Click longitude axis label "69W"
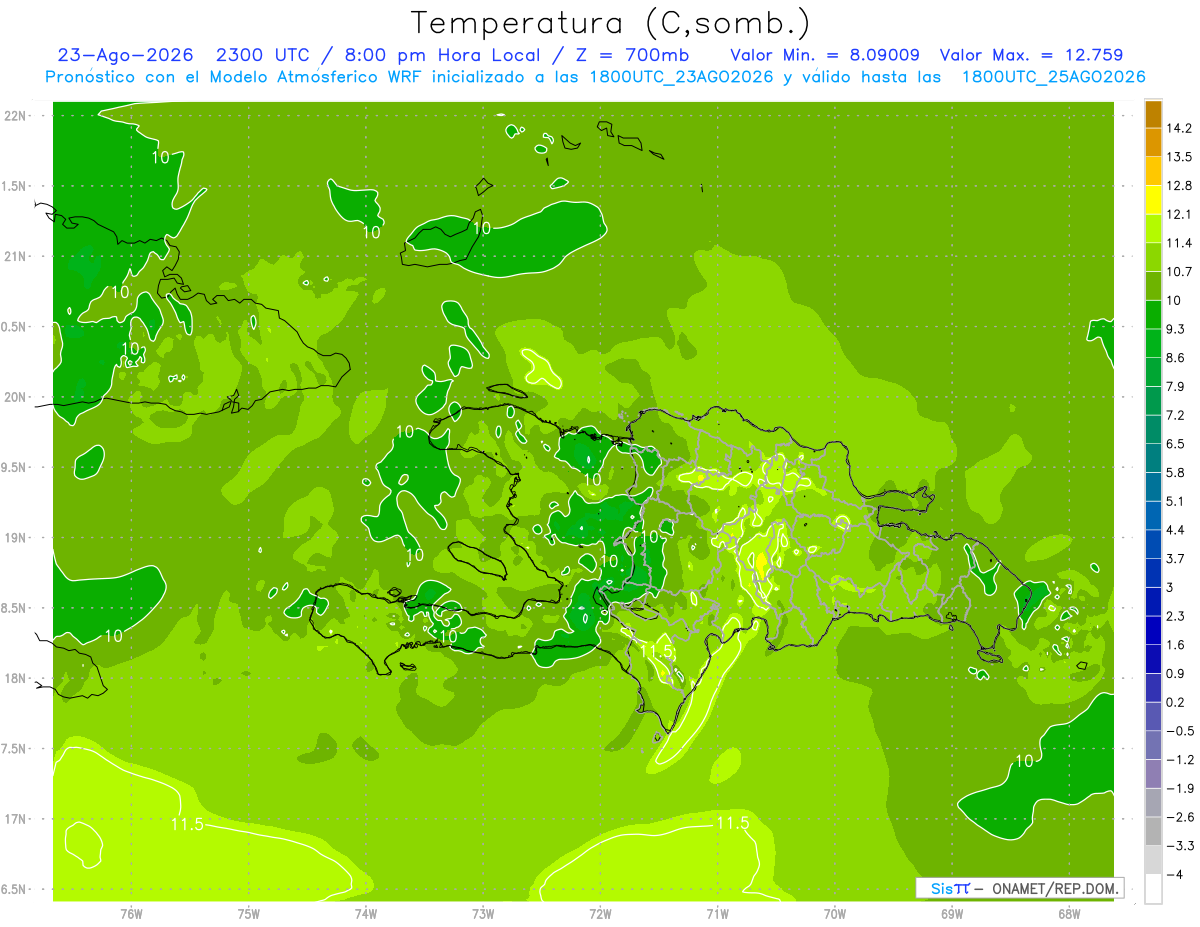 pos(952,913)
